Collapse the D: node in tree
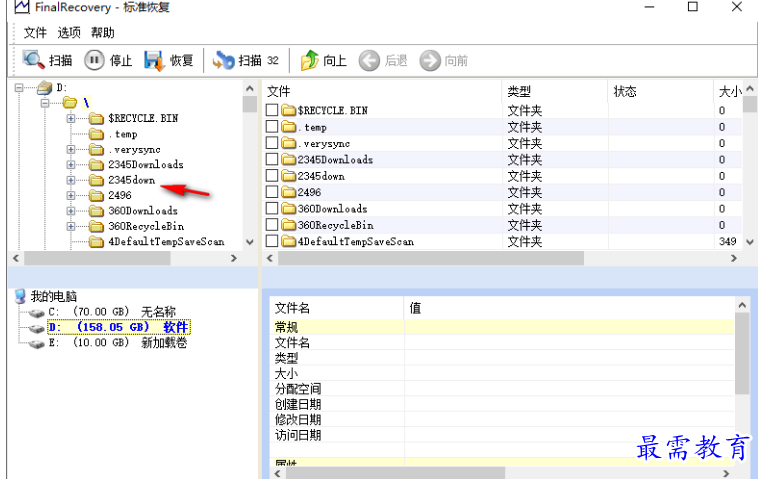 [19, 88]
